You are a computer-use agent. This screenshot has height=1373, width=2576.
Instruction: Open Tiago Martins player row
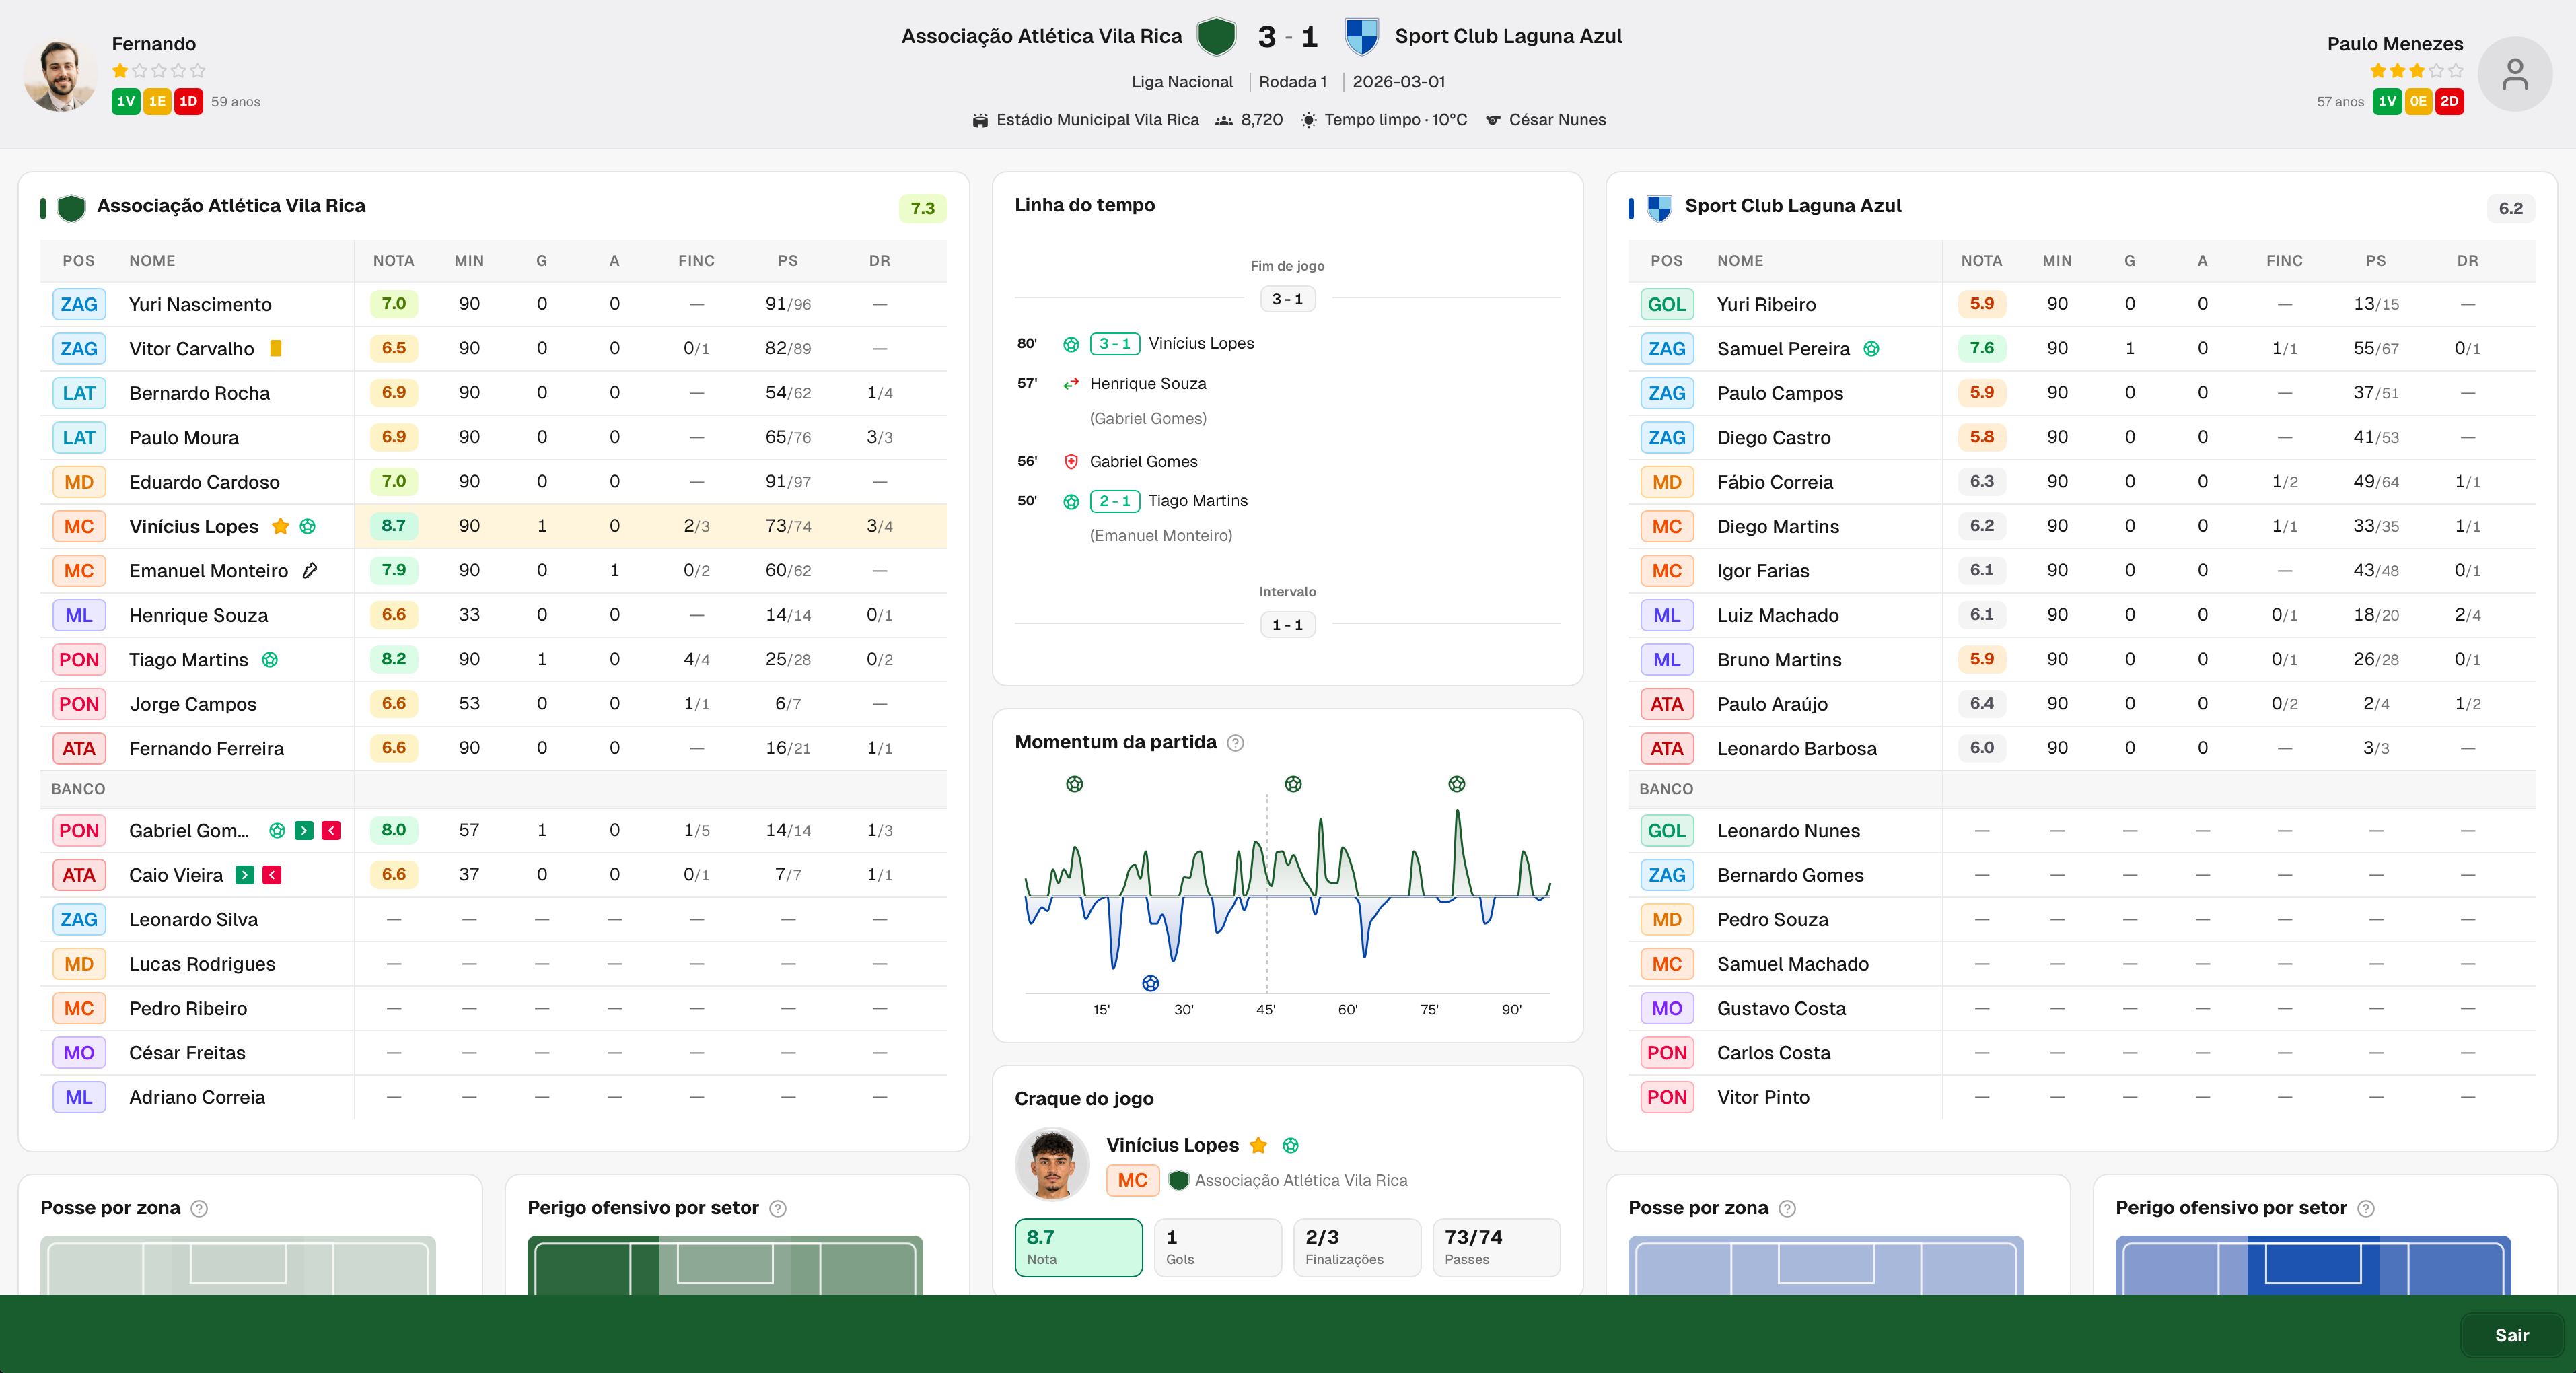click(x=494, y=660)
